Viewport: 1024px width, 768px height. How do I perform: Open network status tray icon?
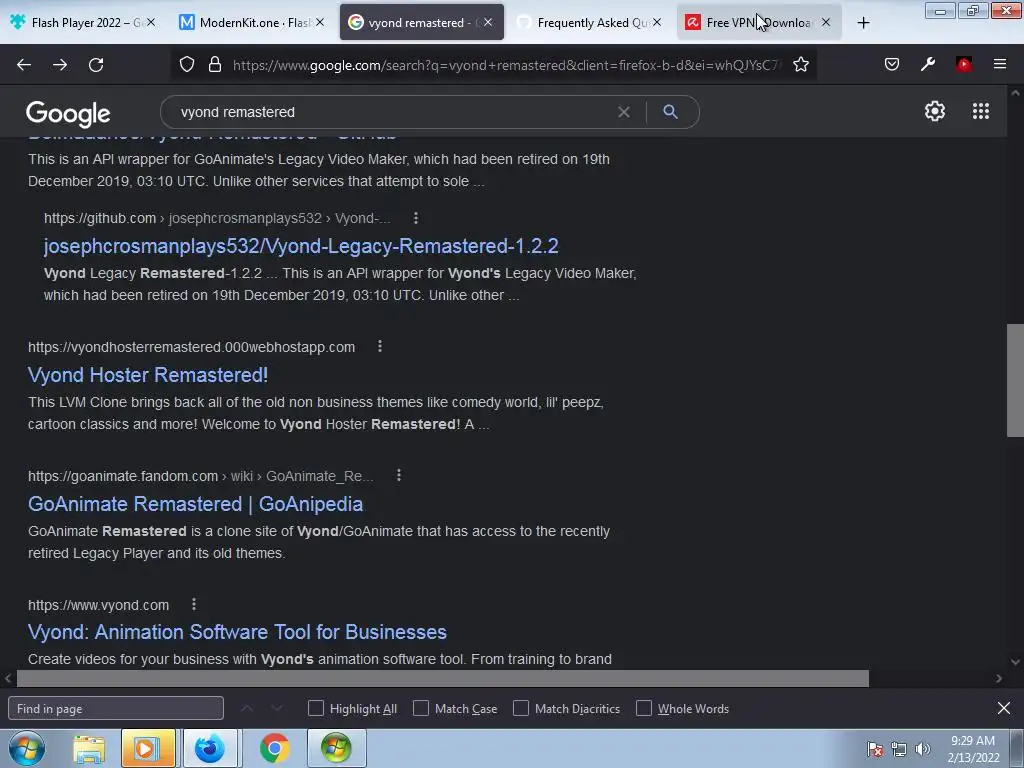coord(899,749)
